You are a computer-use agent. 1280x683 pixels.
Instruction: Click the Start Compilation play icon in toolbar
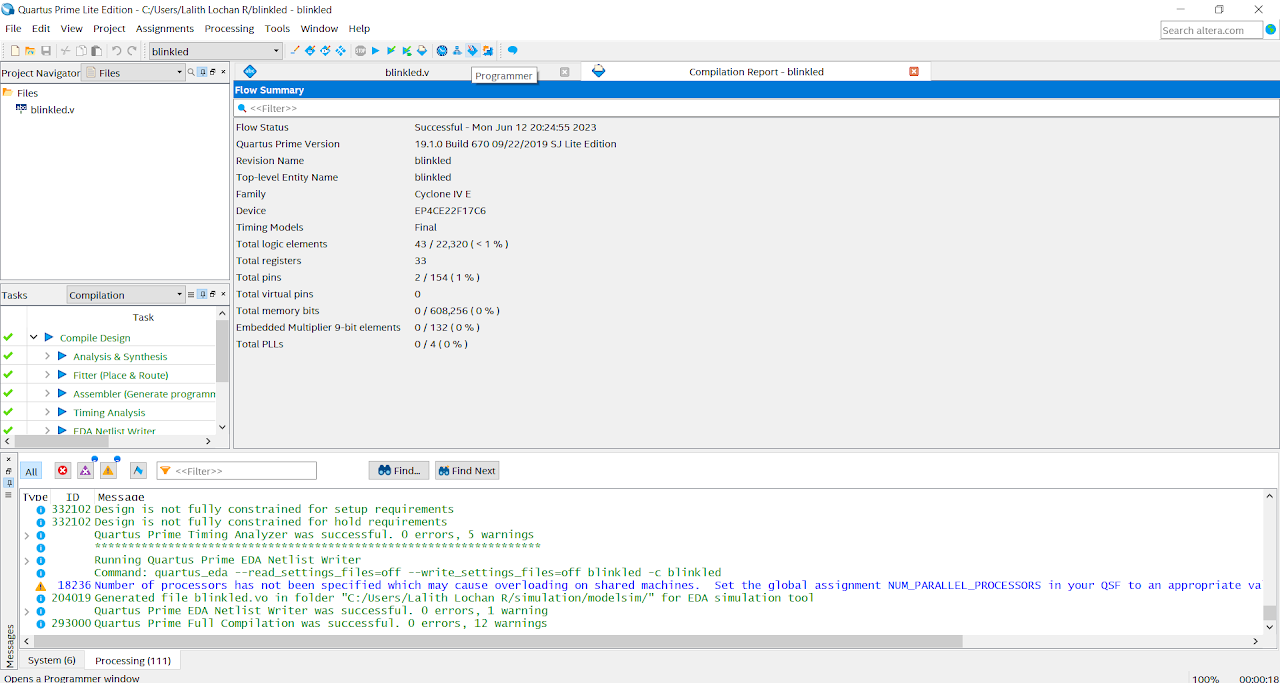coord(375,51)
